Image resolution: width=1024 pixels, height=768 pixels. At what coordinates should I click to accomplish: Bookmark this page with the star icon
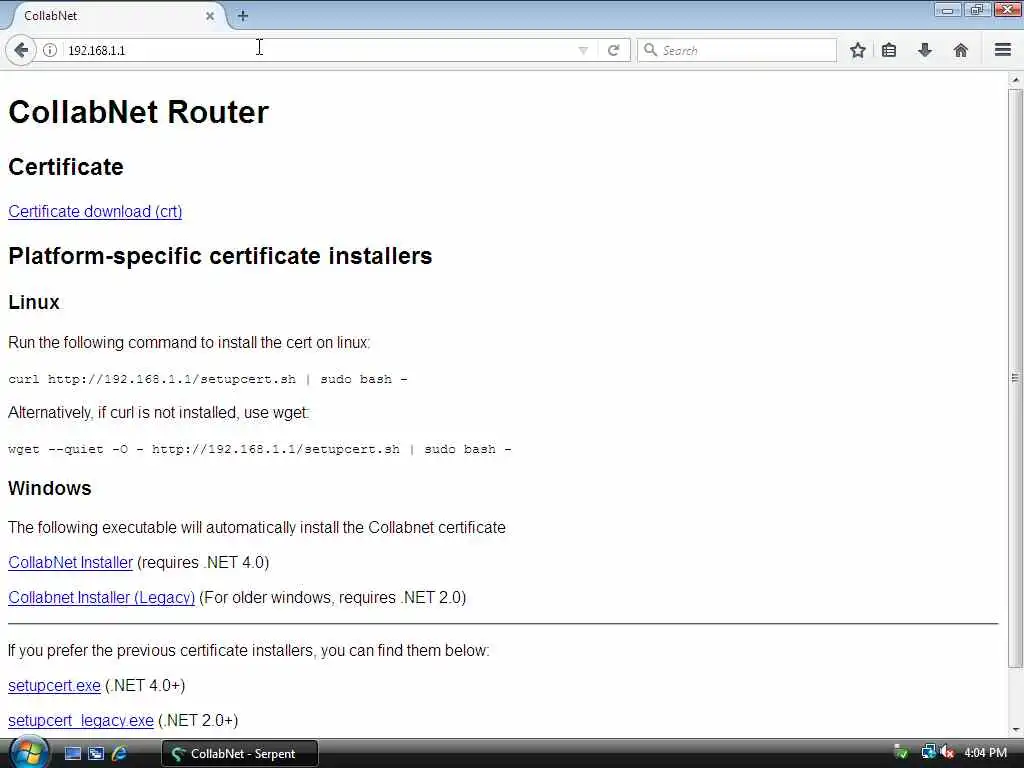pos(857,50)
